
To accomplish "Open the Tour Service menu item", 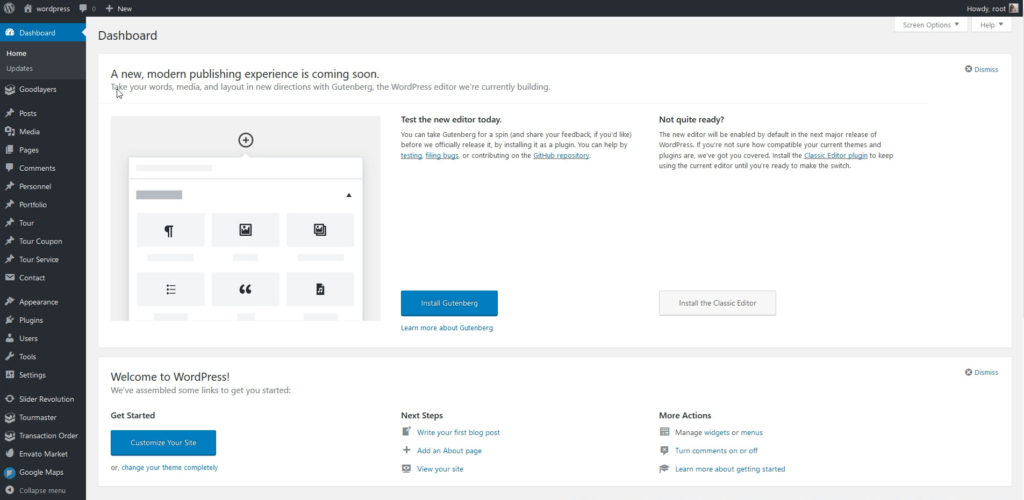I will click(42, 259).
